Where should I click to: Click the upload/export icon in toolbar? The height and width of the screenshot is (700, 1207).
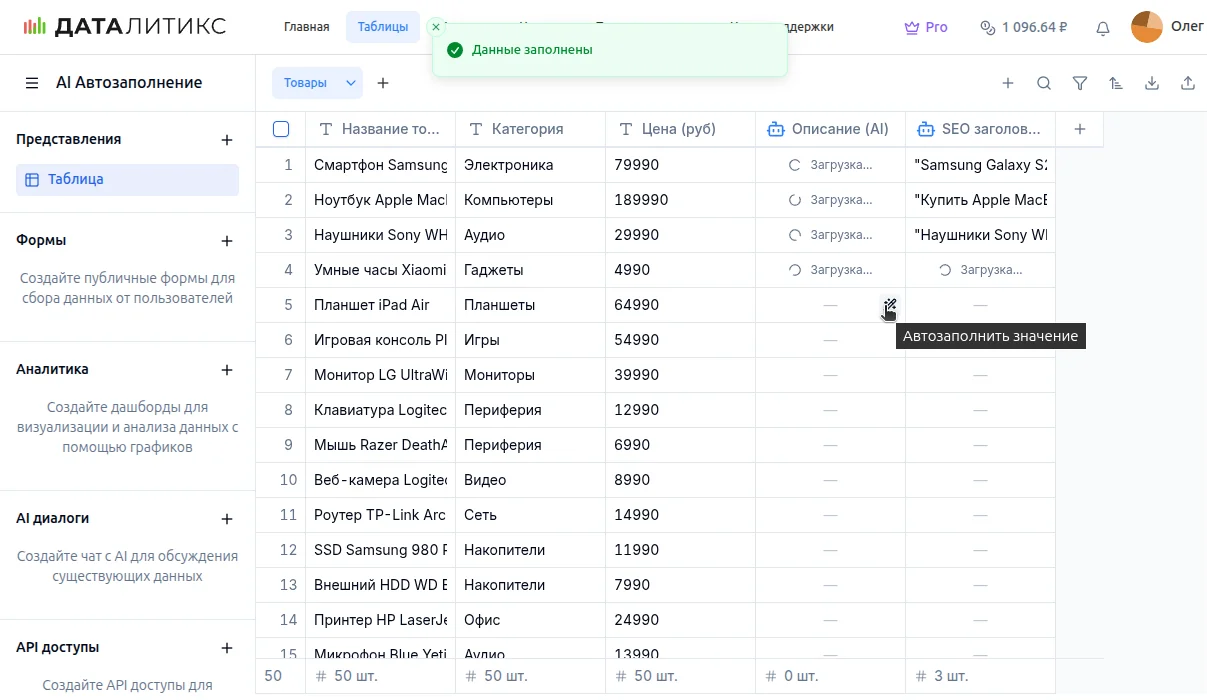[x=1187, y=84]
